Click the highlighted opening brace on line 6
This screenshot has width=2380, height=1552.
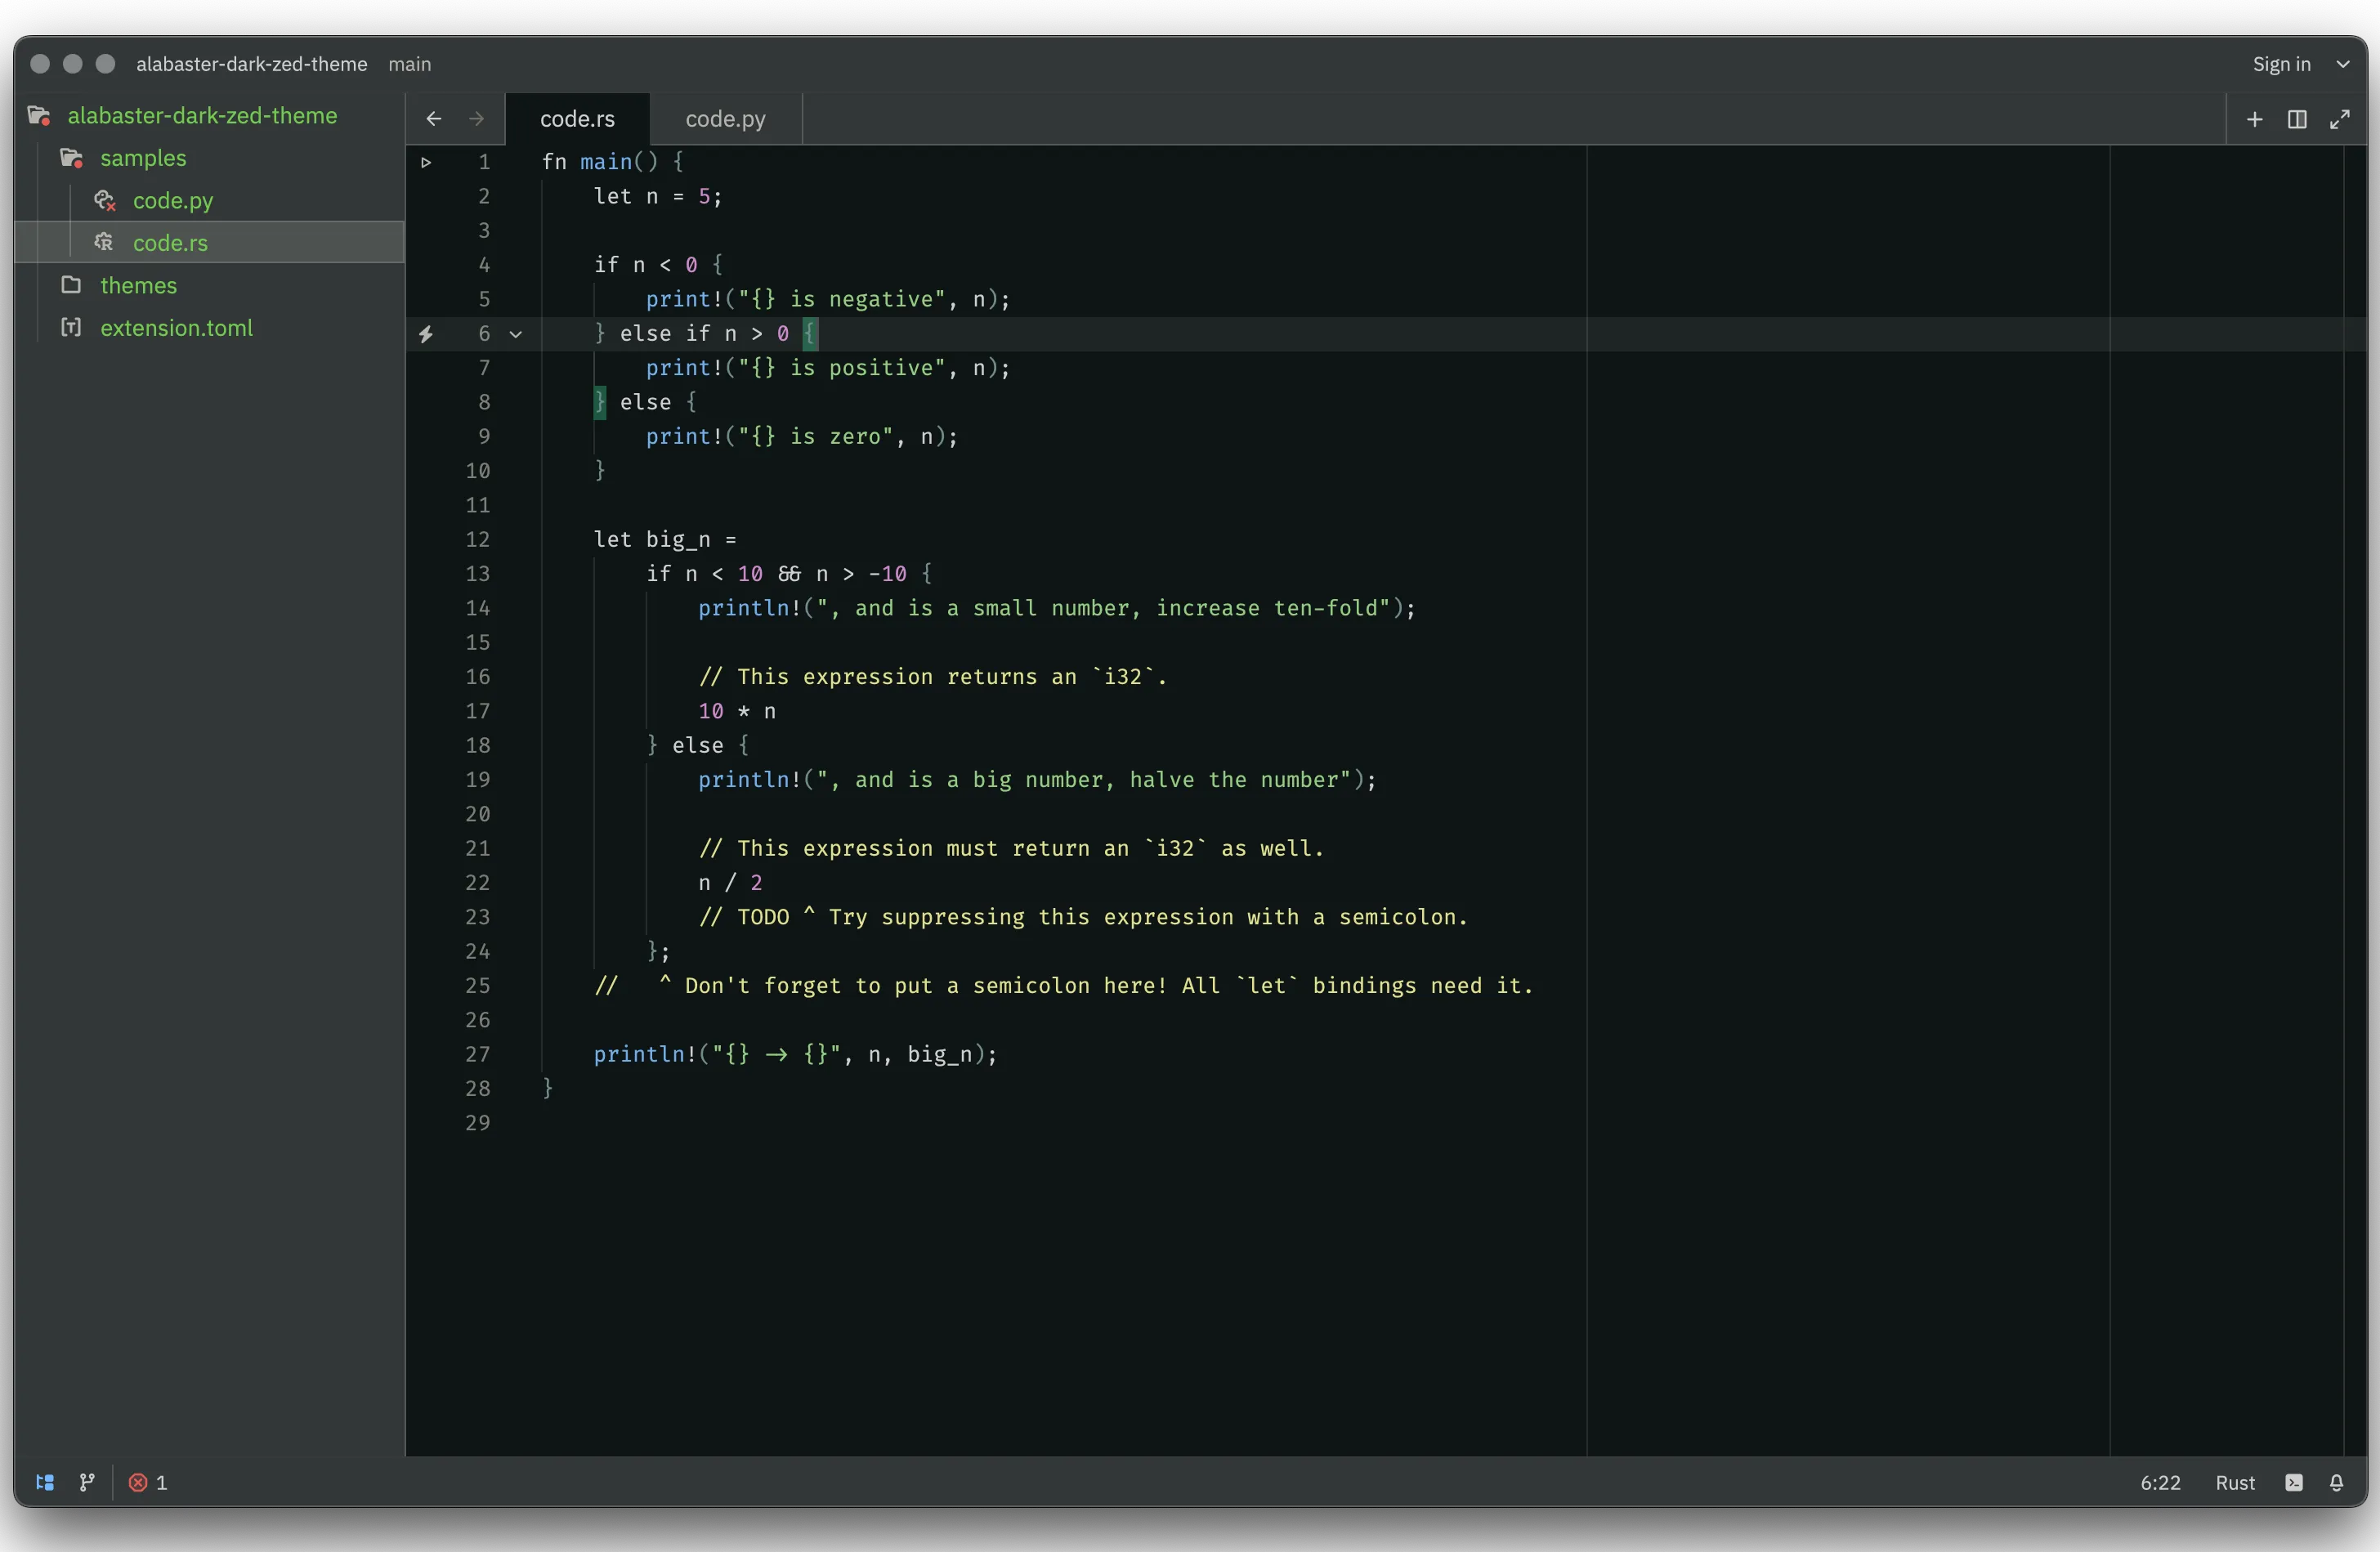click(810, 334)
